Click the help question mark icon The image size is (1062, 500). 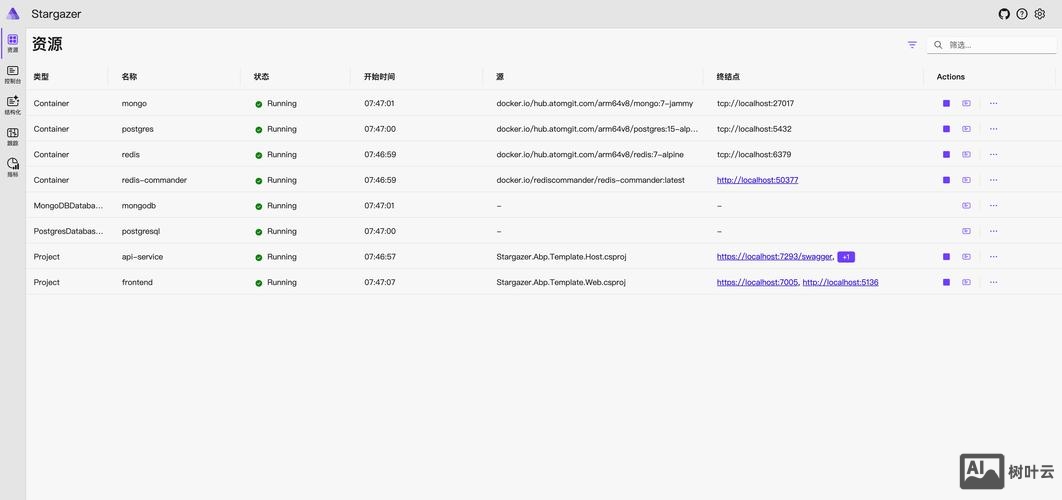tap(1022, 14)
